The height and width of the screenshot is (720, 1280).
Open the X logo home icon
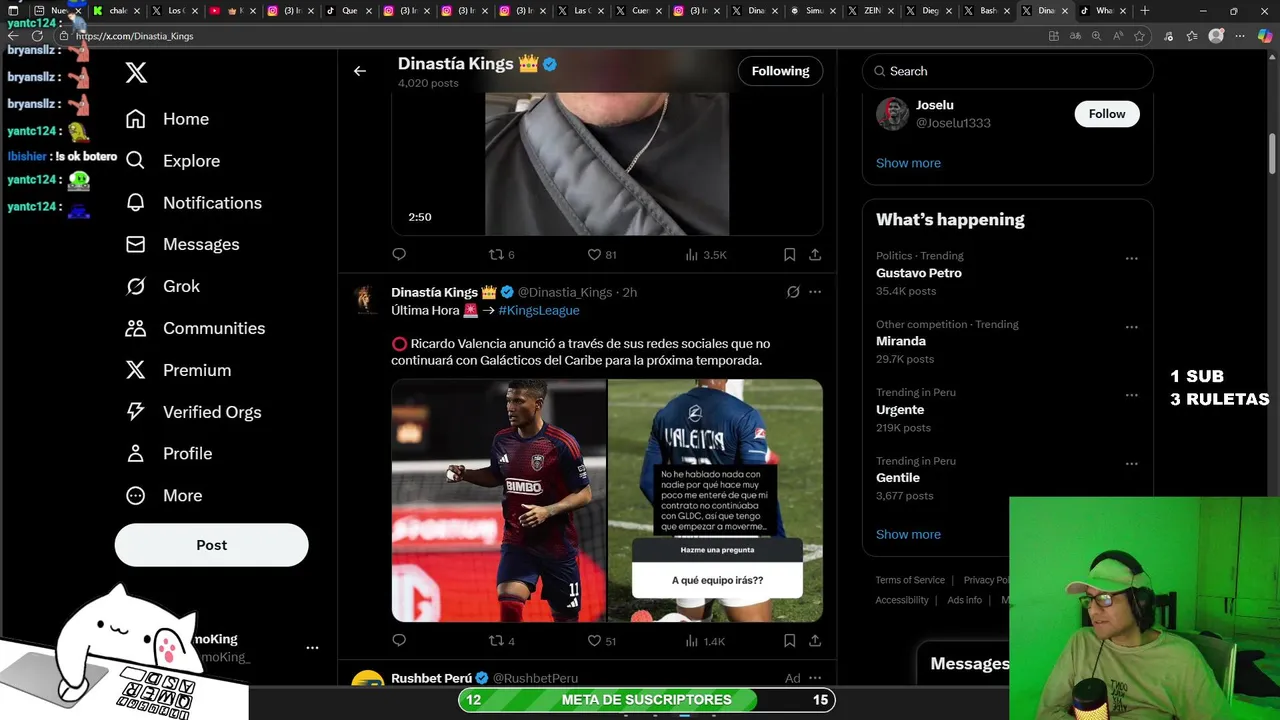pyautogui.click(x=136, y=72)
